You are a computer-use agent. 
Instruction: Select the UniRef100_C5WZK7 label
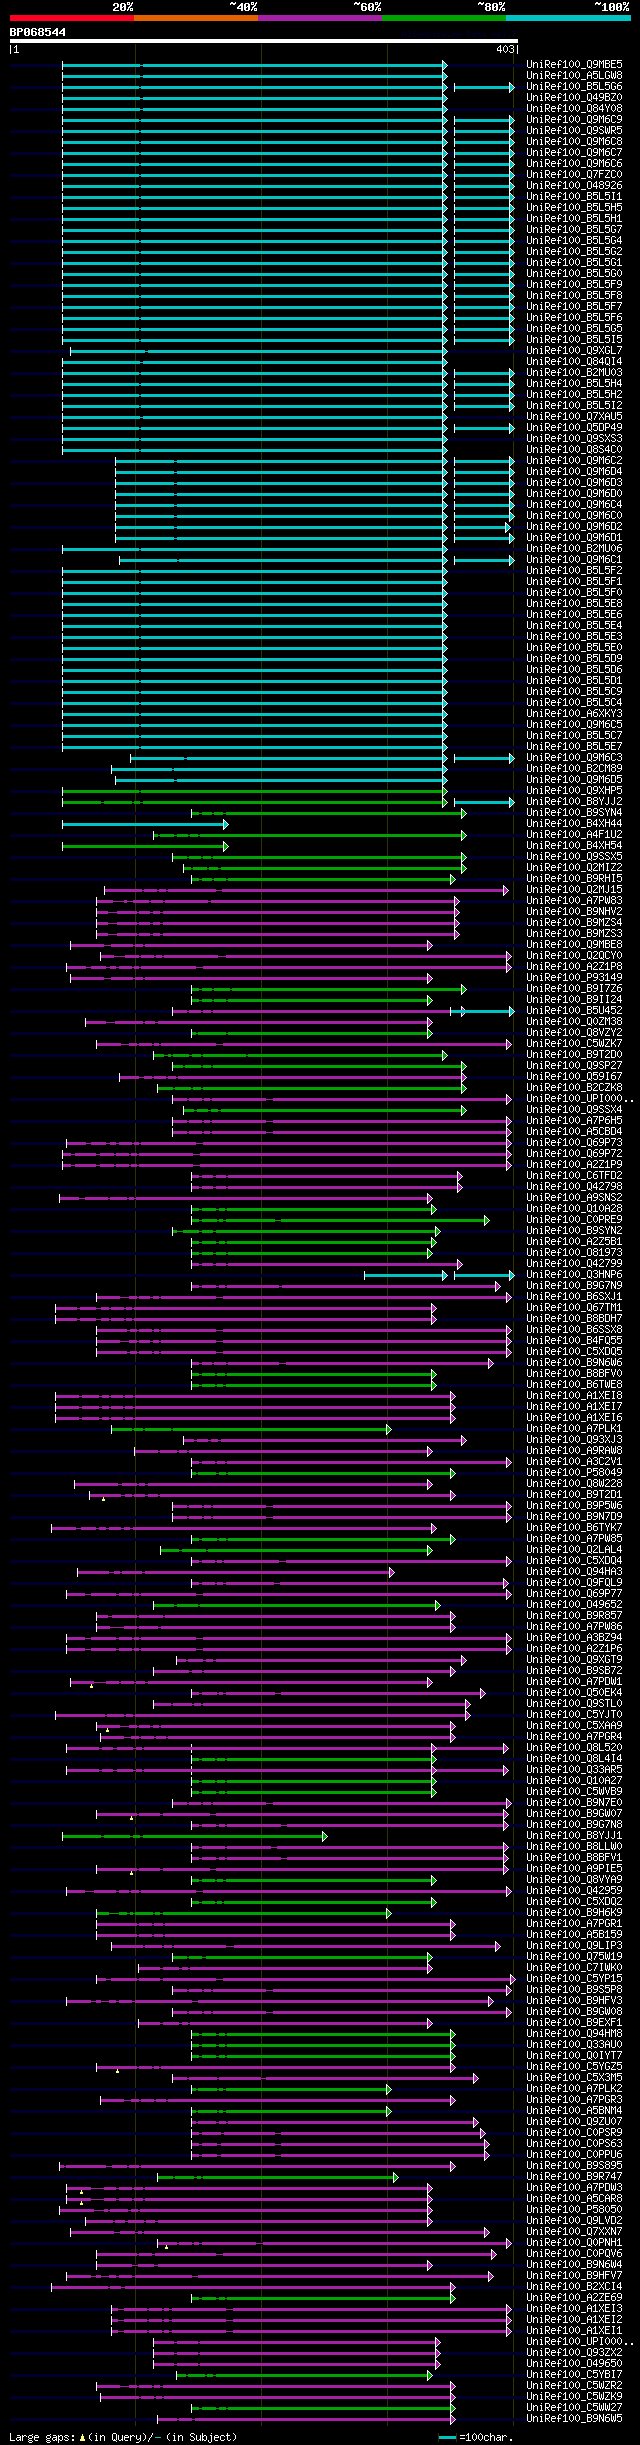574,1043
